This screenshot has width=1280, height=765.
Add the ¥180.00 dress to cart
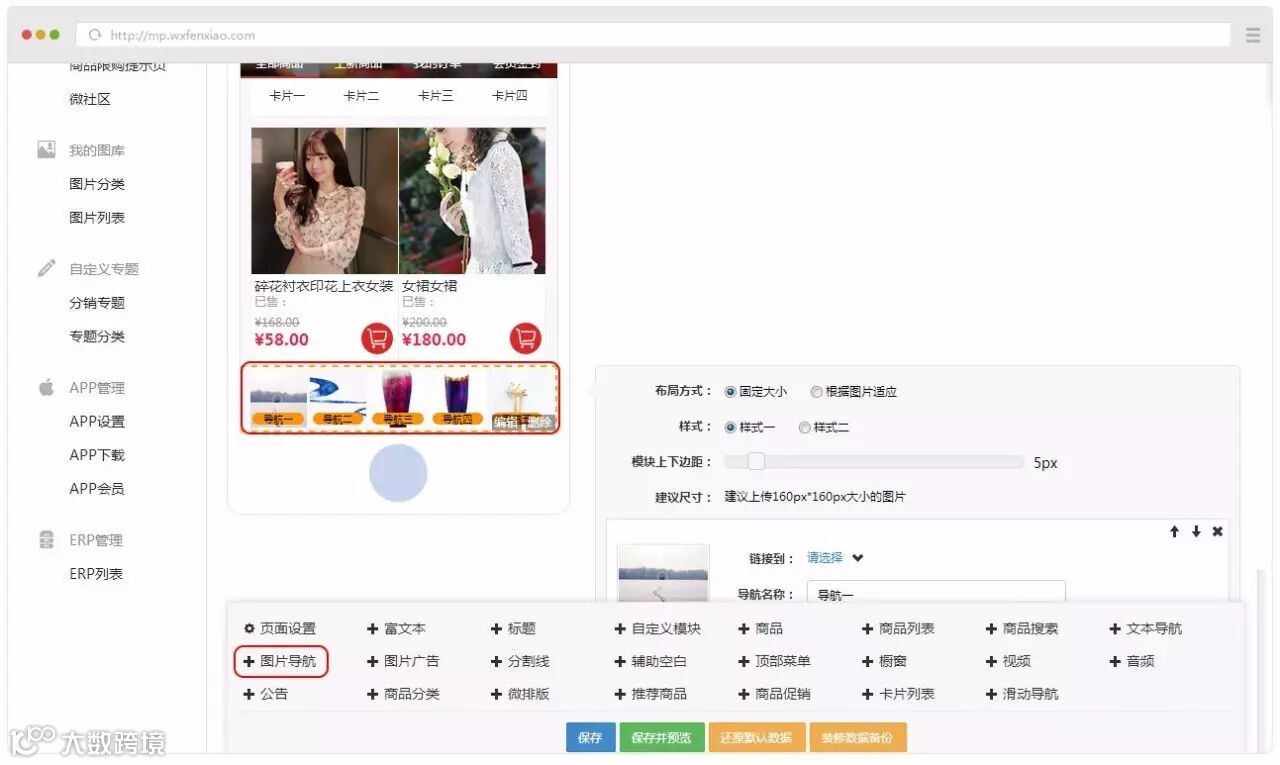525,338
